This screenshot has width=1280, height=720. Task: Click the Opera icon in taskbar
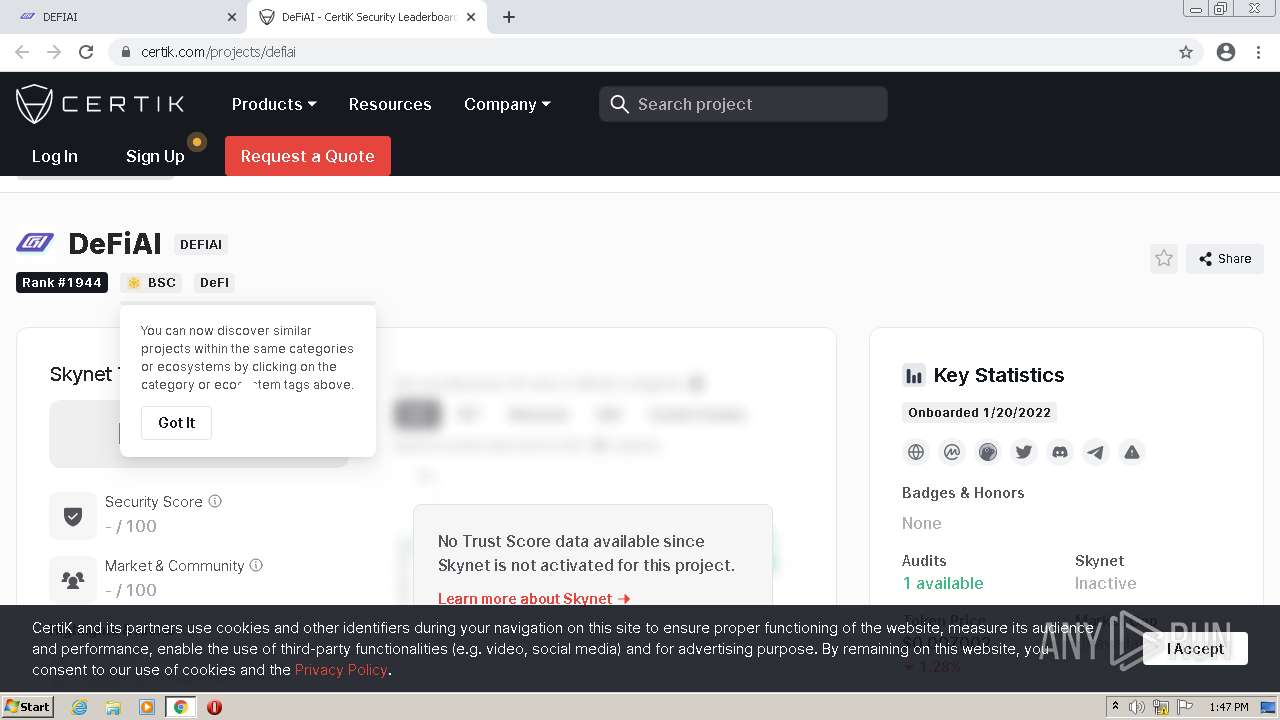coord(214,707)
